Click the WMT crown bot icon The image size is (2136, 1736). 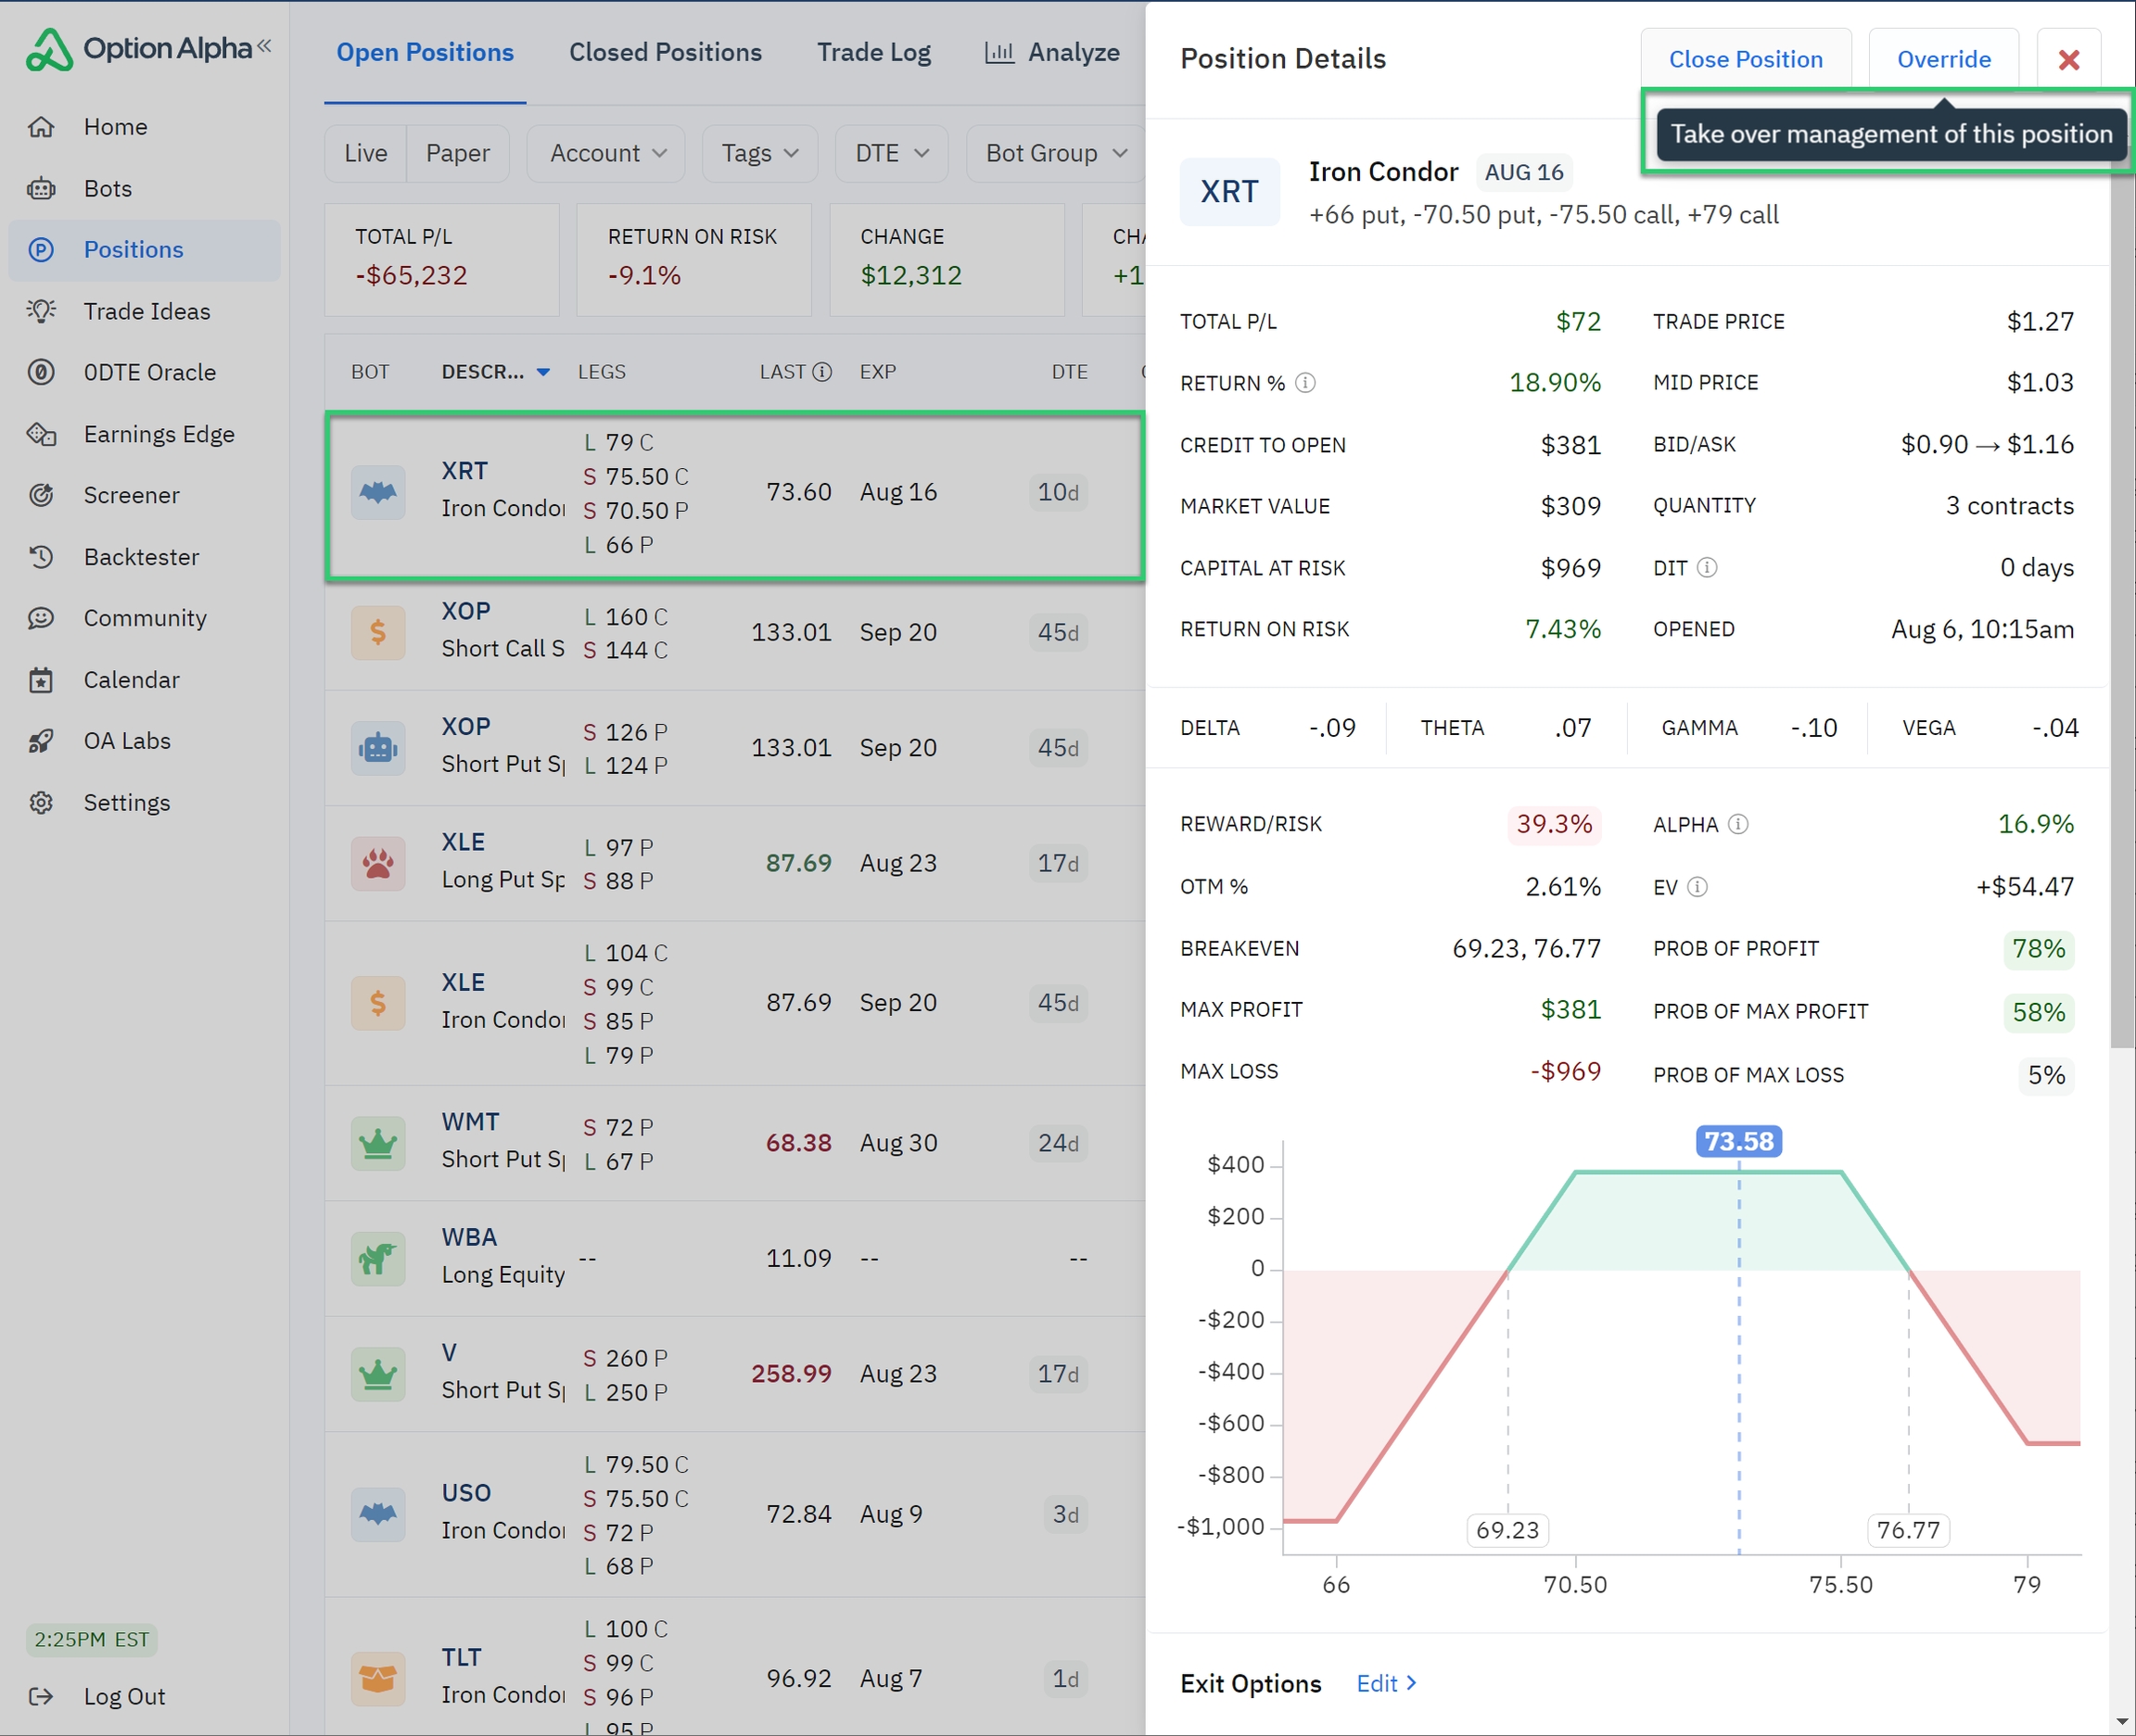point(378,1143)
